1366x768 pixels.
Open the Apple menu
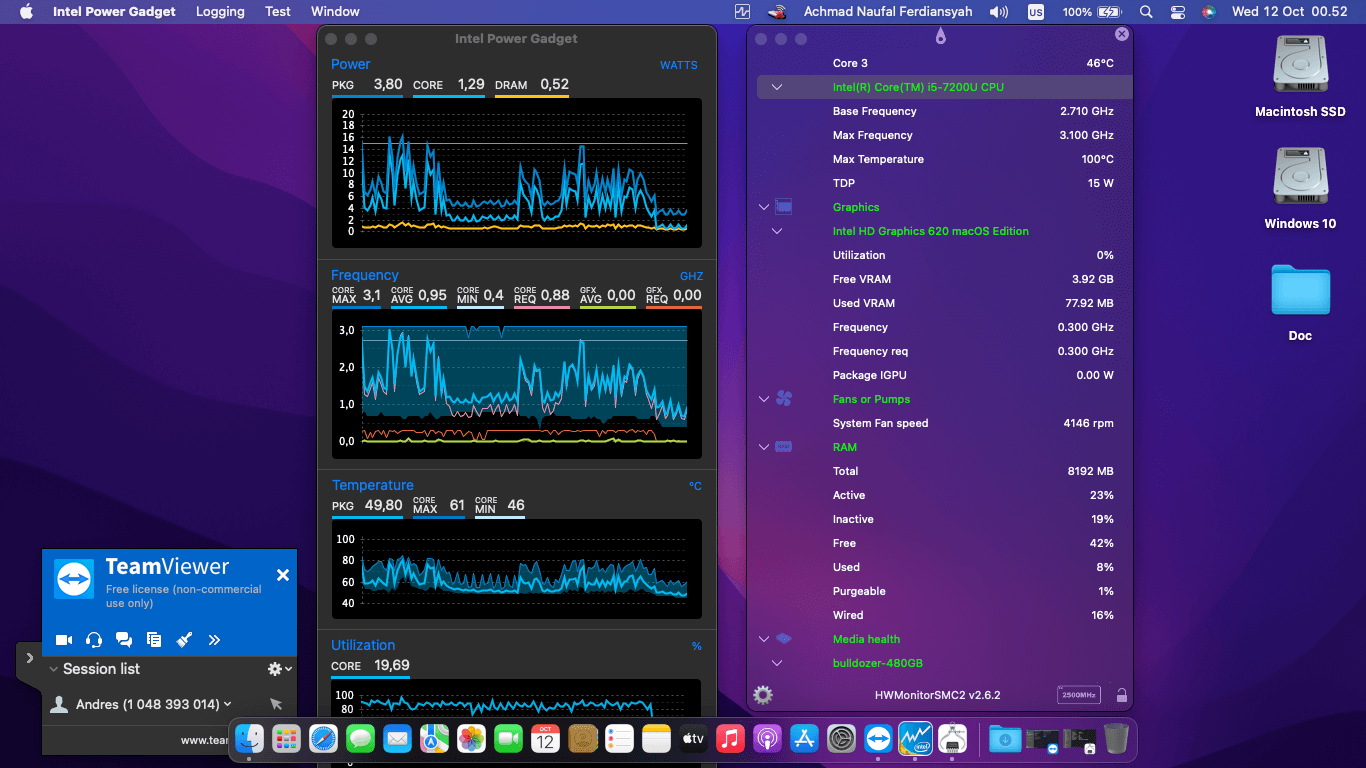pyautogui.click(x=26, y=12)
